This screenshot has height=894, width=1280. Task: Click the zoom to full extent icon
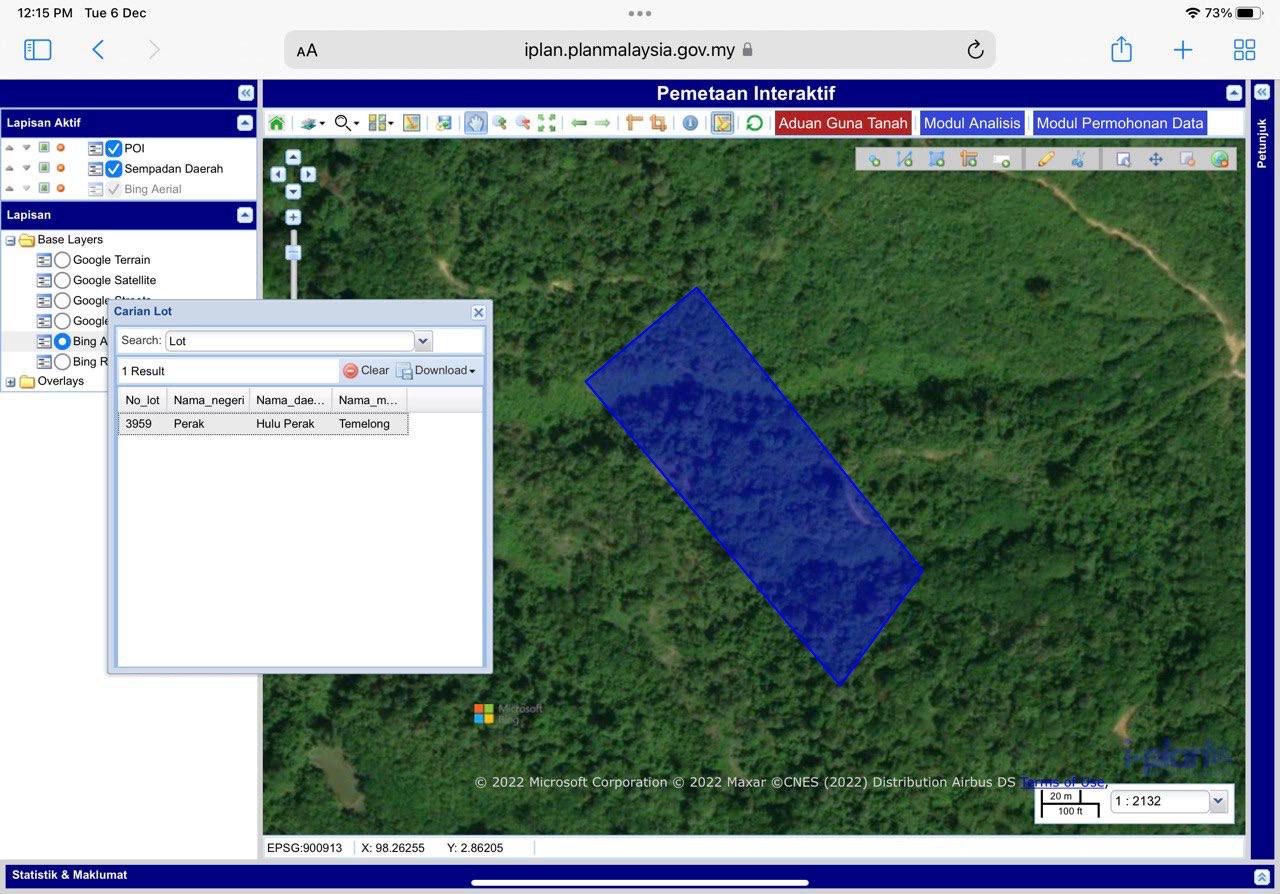click(x=547, y=123)
